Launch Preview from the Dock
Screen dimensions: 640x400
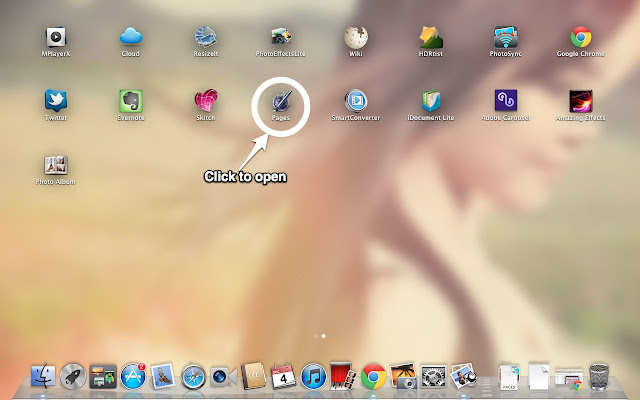click(x=463, y=376)
